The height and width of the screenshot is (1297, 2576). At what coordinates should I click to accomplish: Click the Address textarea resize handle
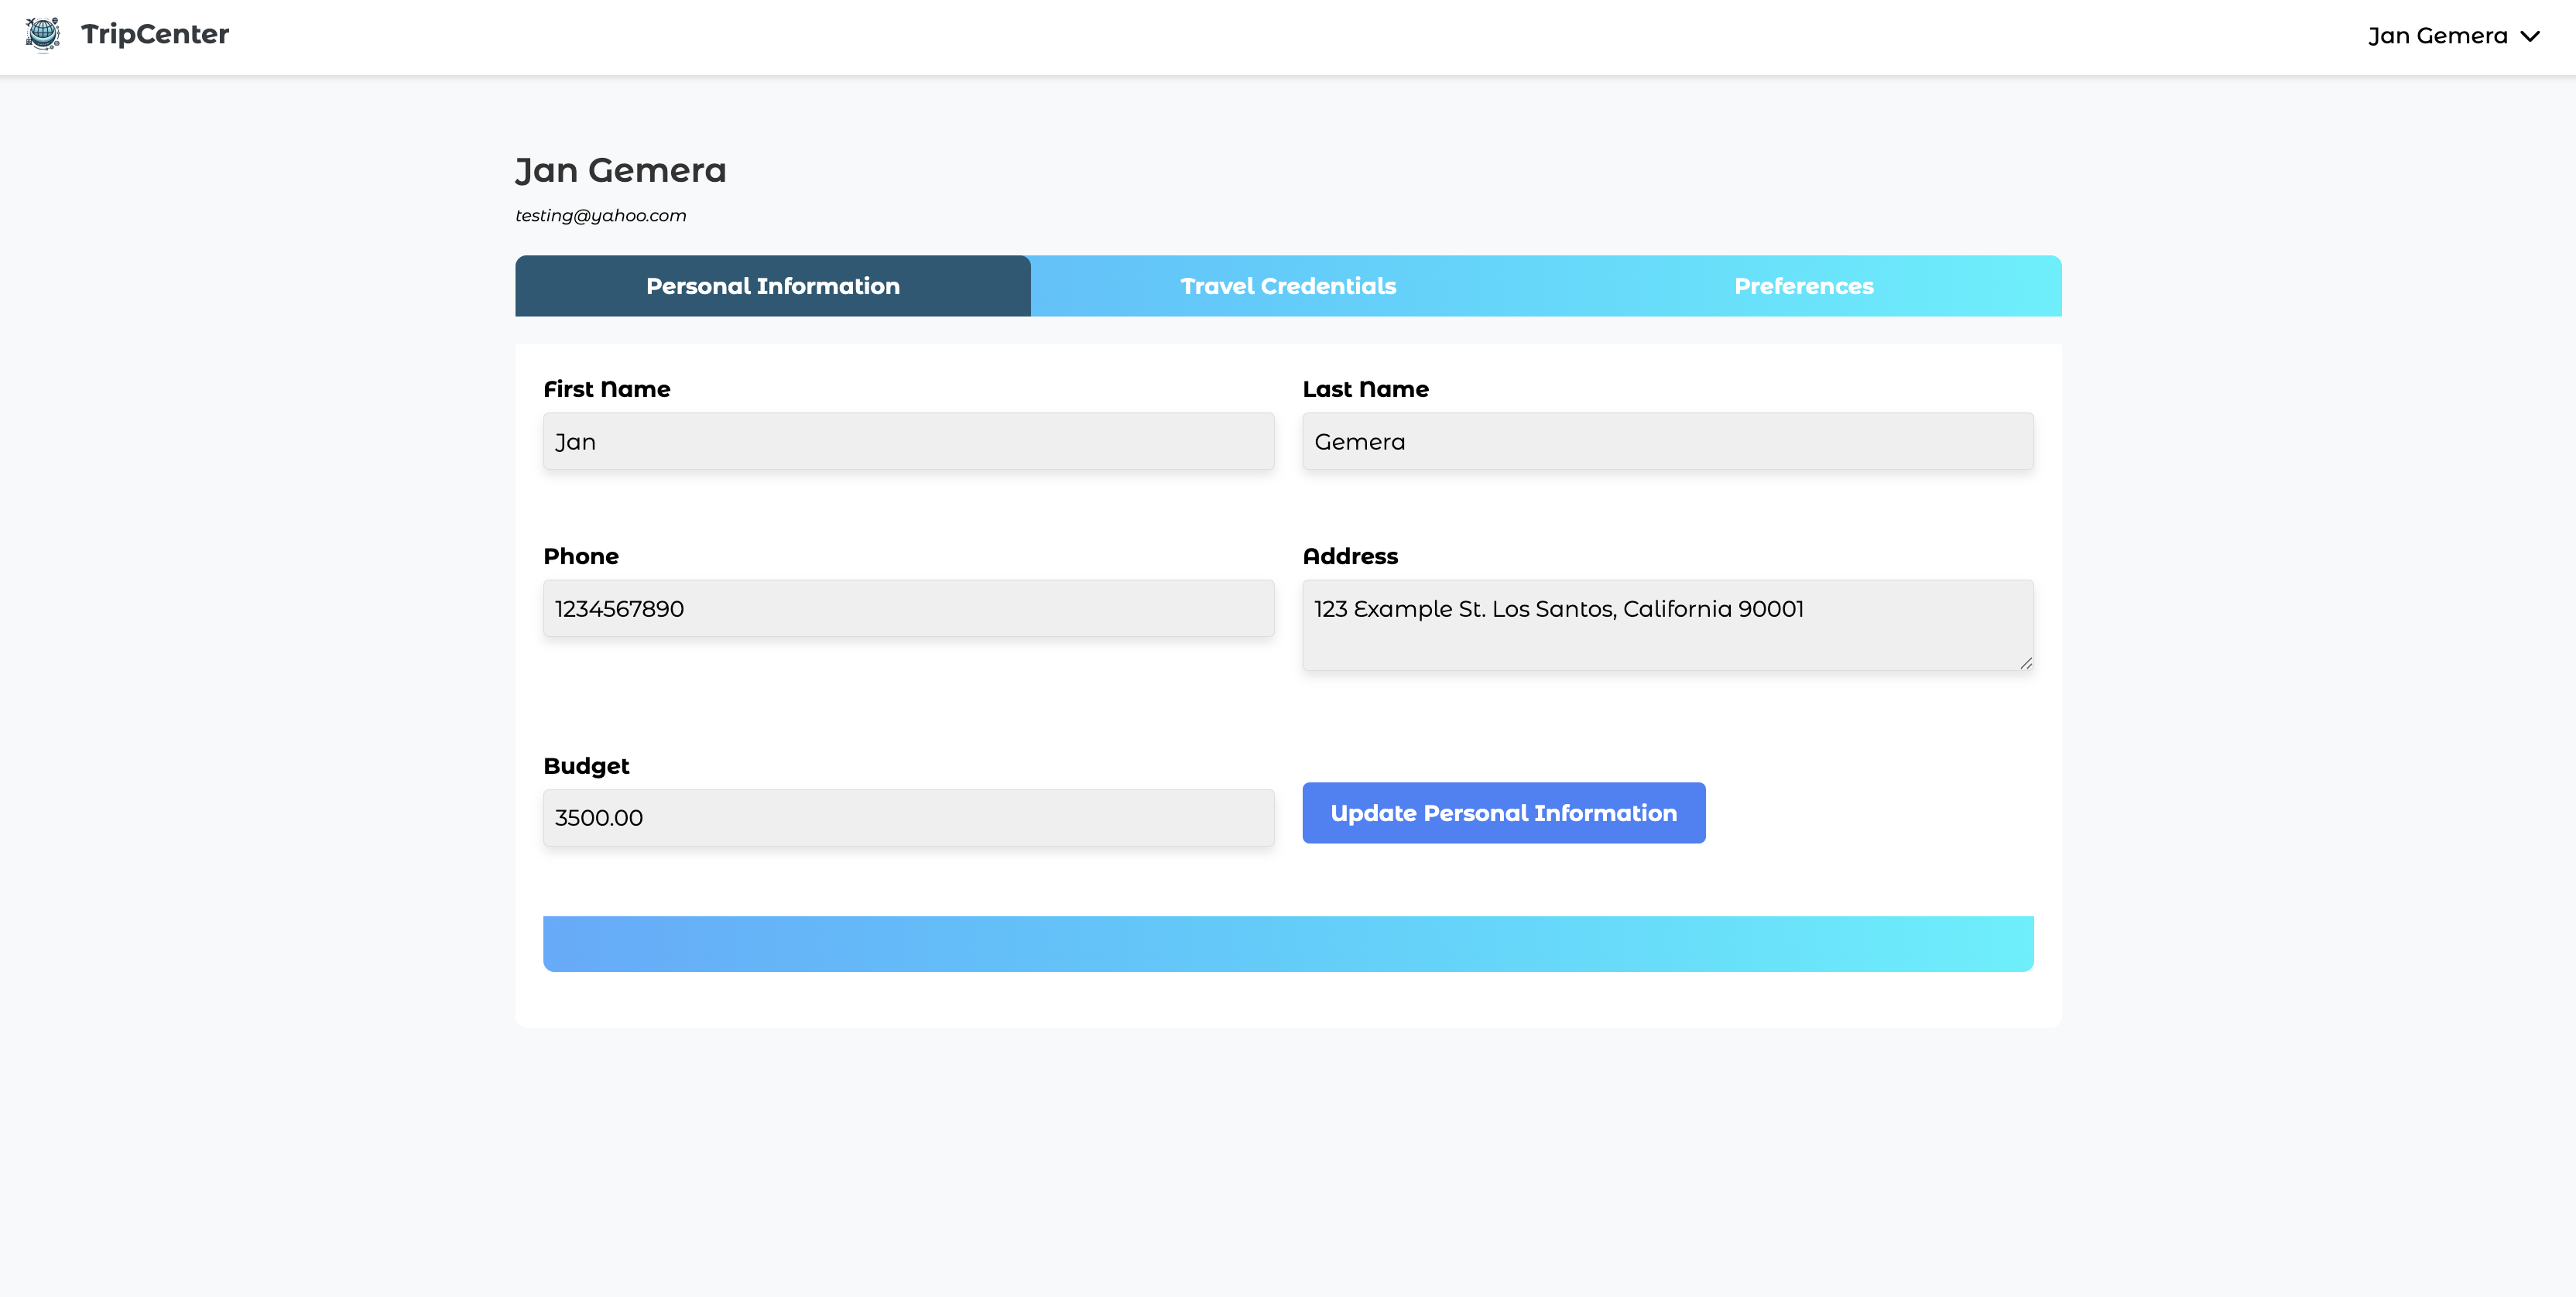[2027, 663]
